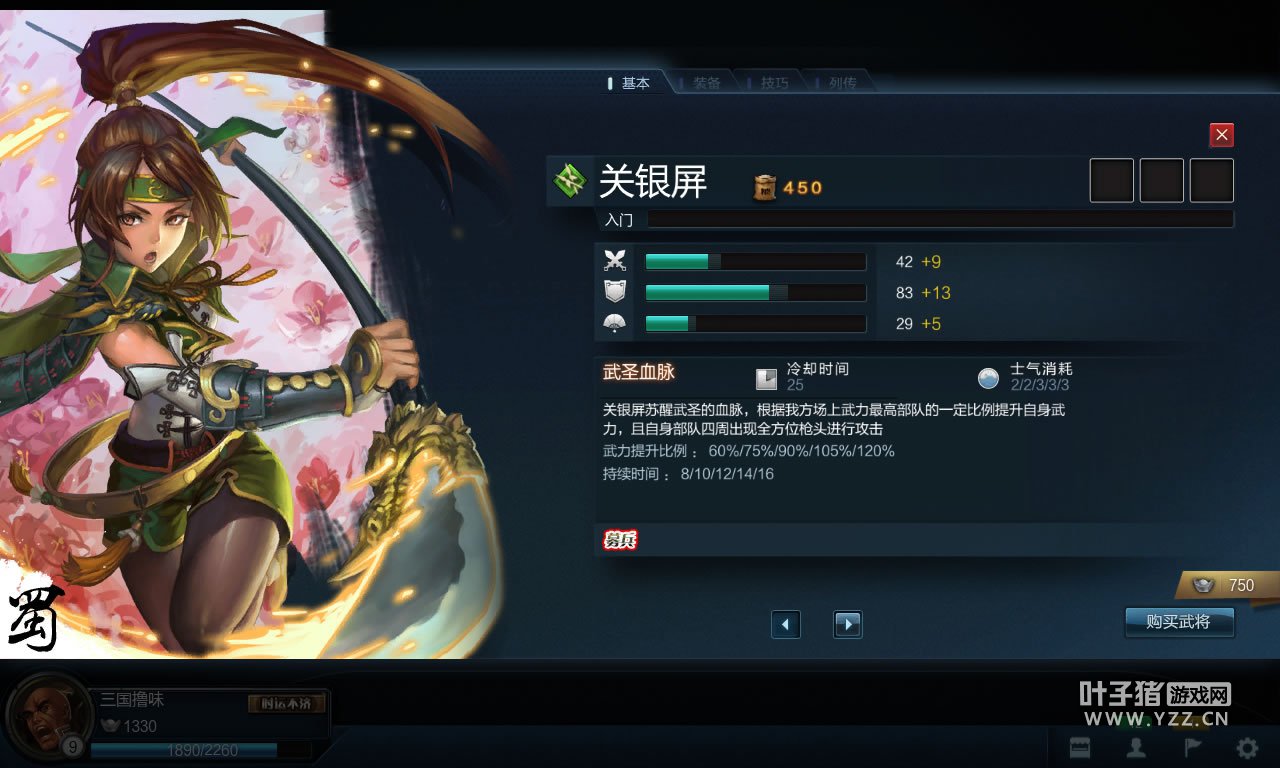The image size is (1280, 768).
Task: Click the 购买武将 button
Action: click(1179, 622)
